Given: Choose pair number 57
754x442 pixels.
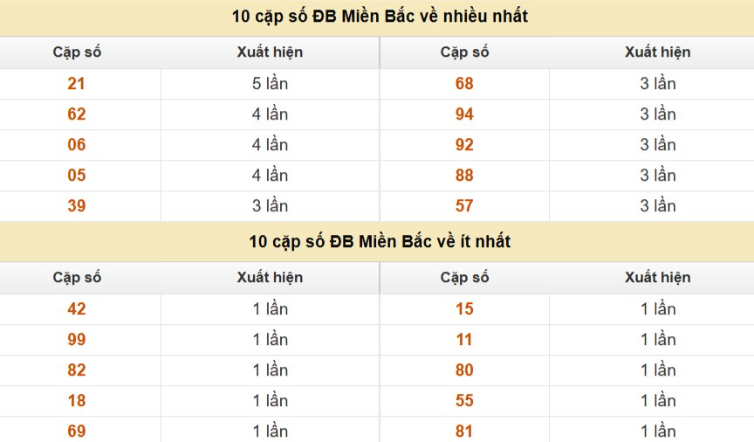Looking at the screenshot, I should (464, 206).
